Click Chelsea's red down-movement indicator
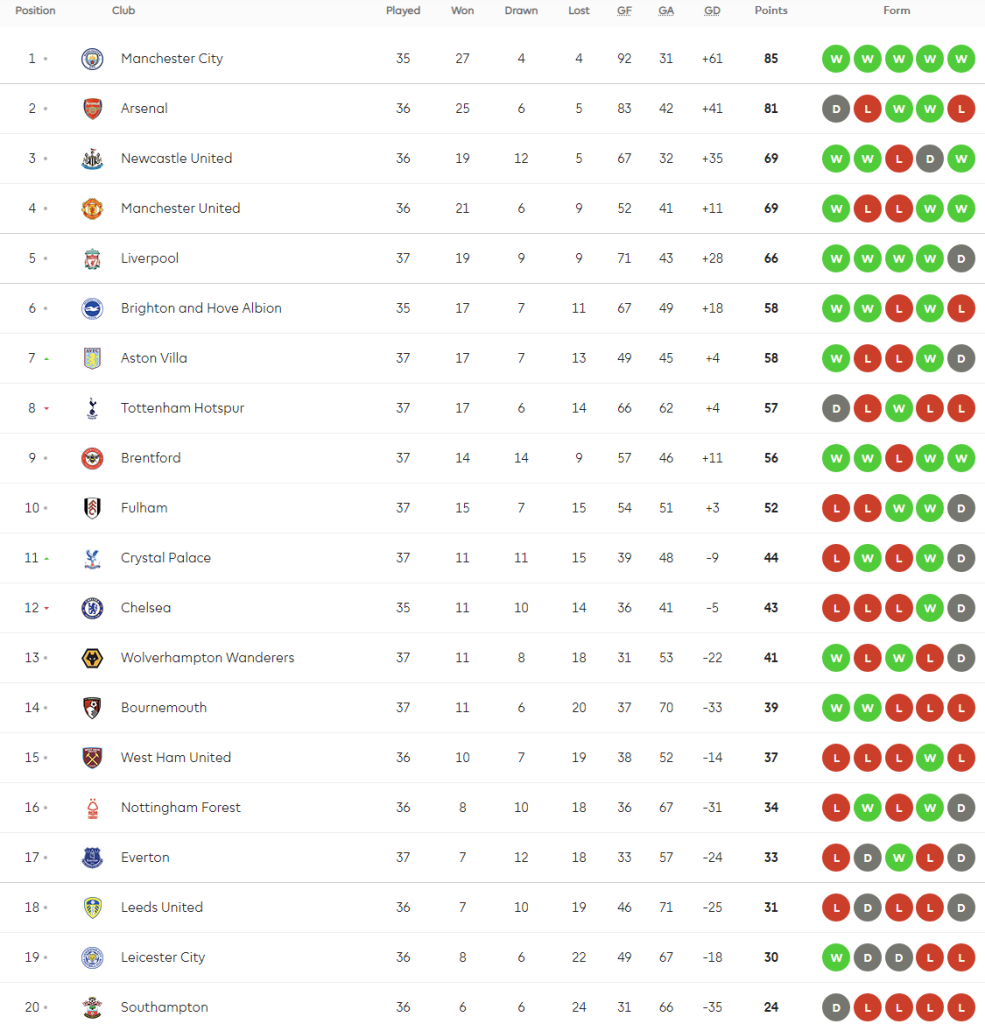Image resolution: width=985 pixels, height=1024 pixels. coord(46,608)
